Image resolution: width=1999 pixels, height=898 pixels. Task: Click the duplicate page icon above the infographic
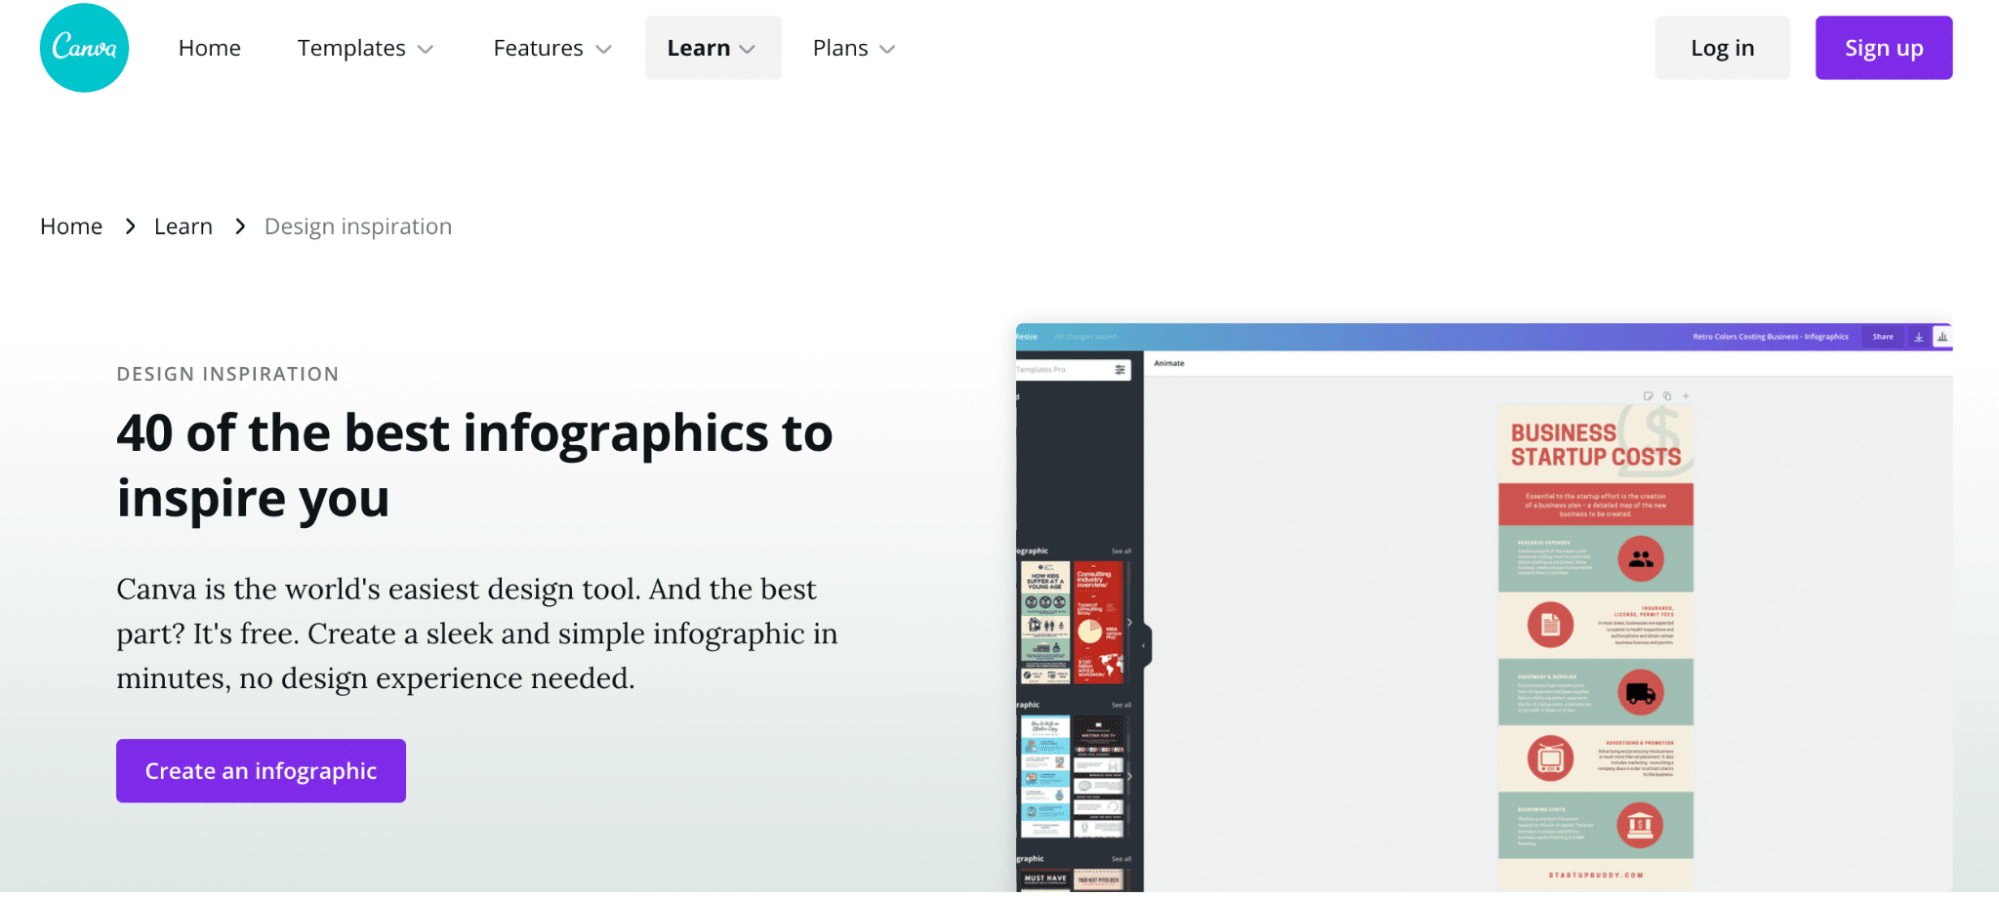pyautogui.click(x=1667, y=396)
